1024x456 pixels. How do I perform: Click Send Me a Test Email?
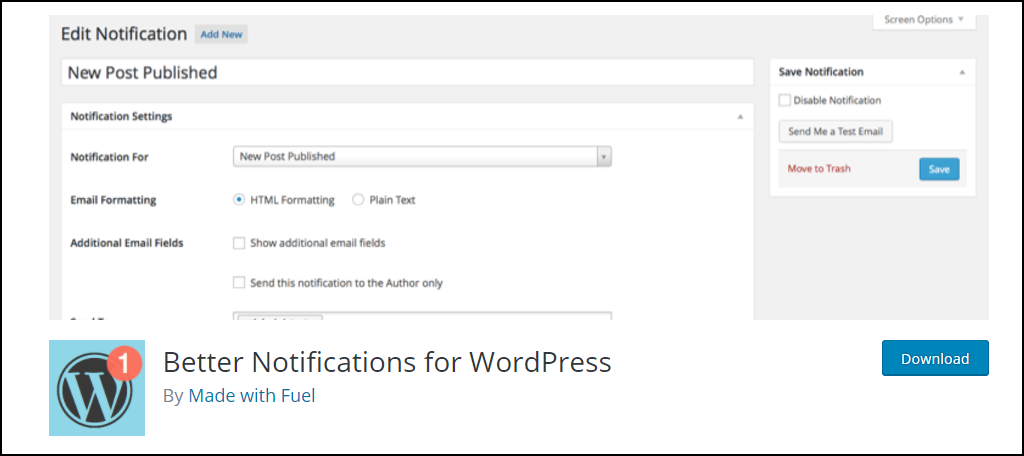835,131
